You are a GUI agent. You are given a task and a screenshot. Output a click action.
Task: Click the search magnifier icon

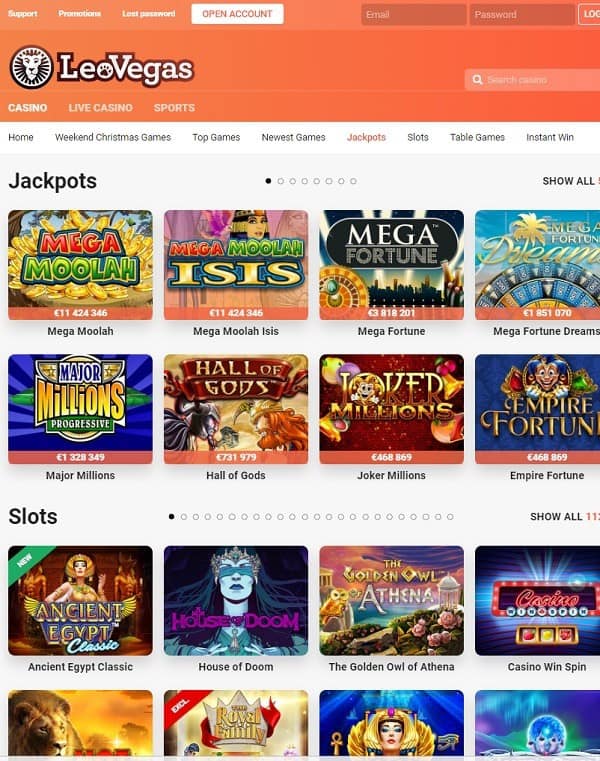click(477, 80)
